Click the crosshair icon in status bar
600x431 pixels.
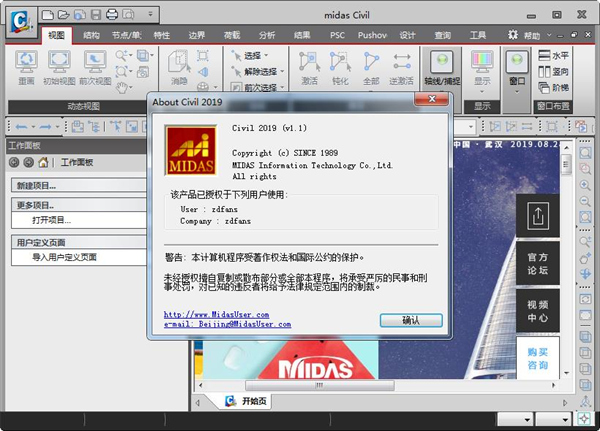(584, 419)
